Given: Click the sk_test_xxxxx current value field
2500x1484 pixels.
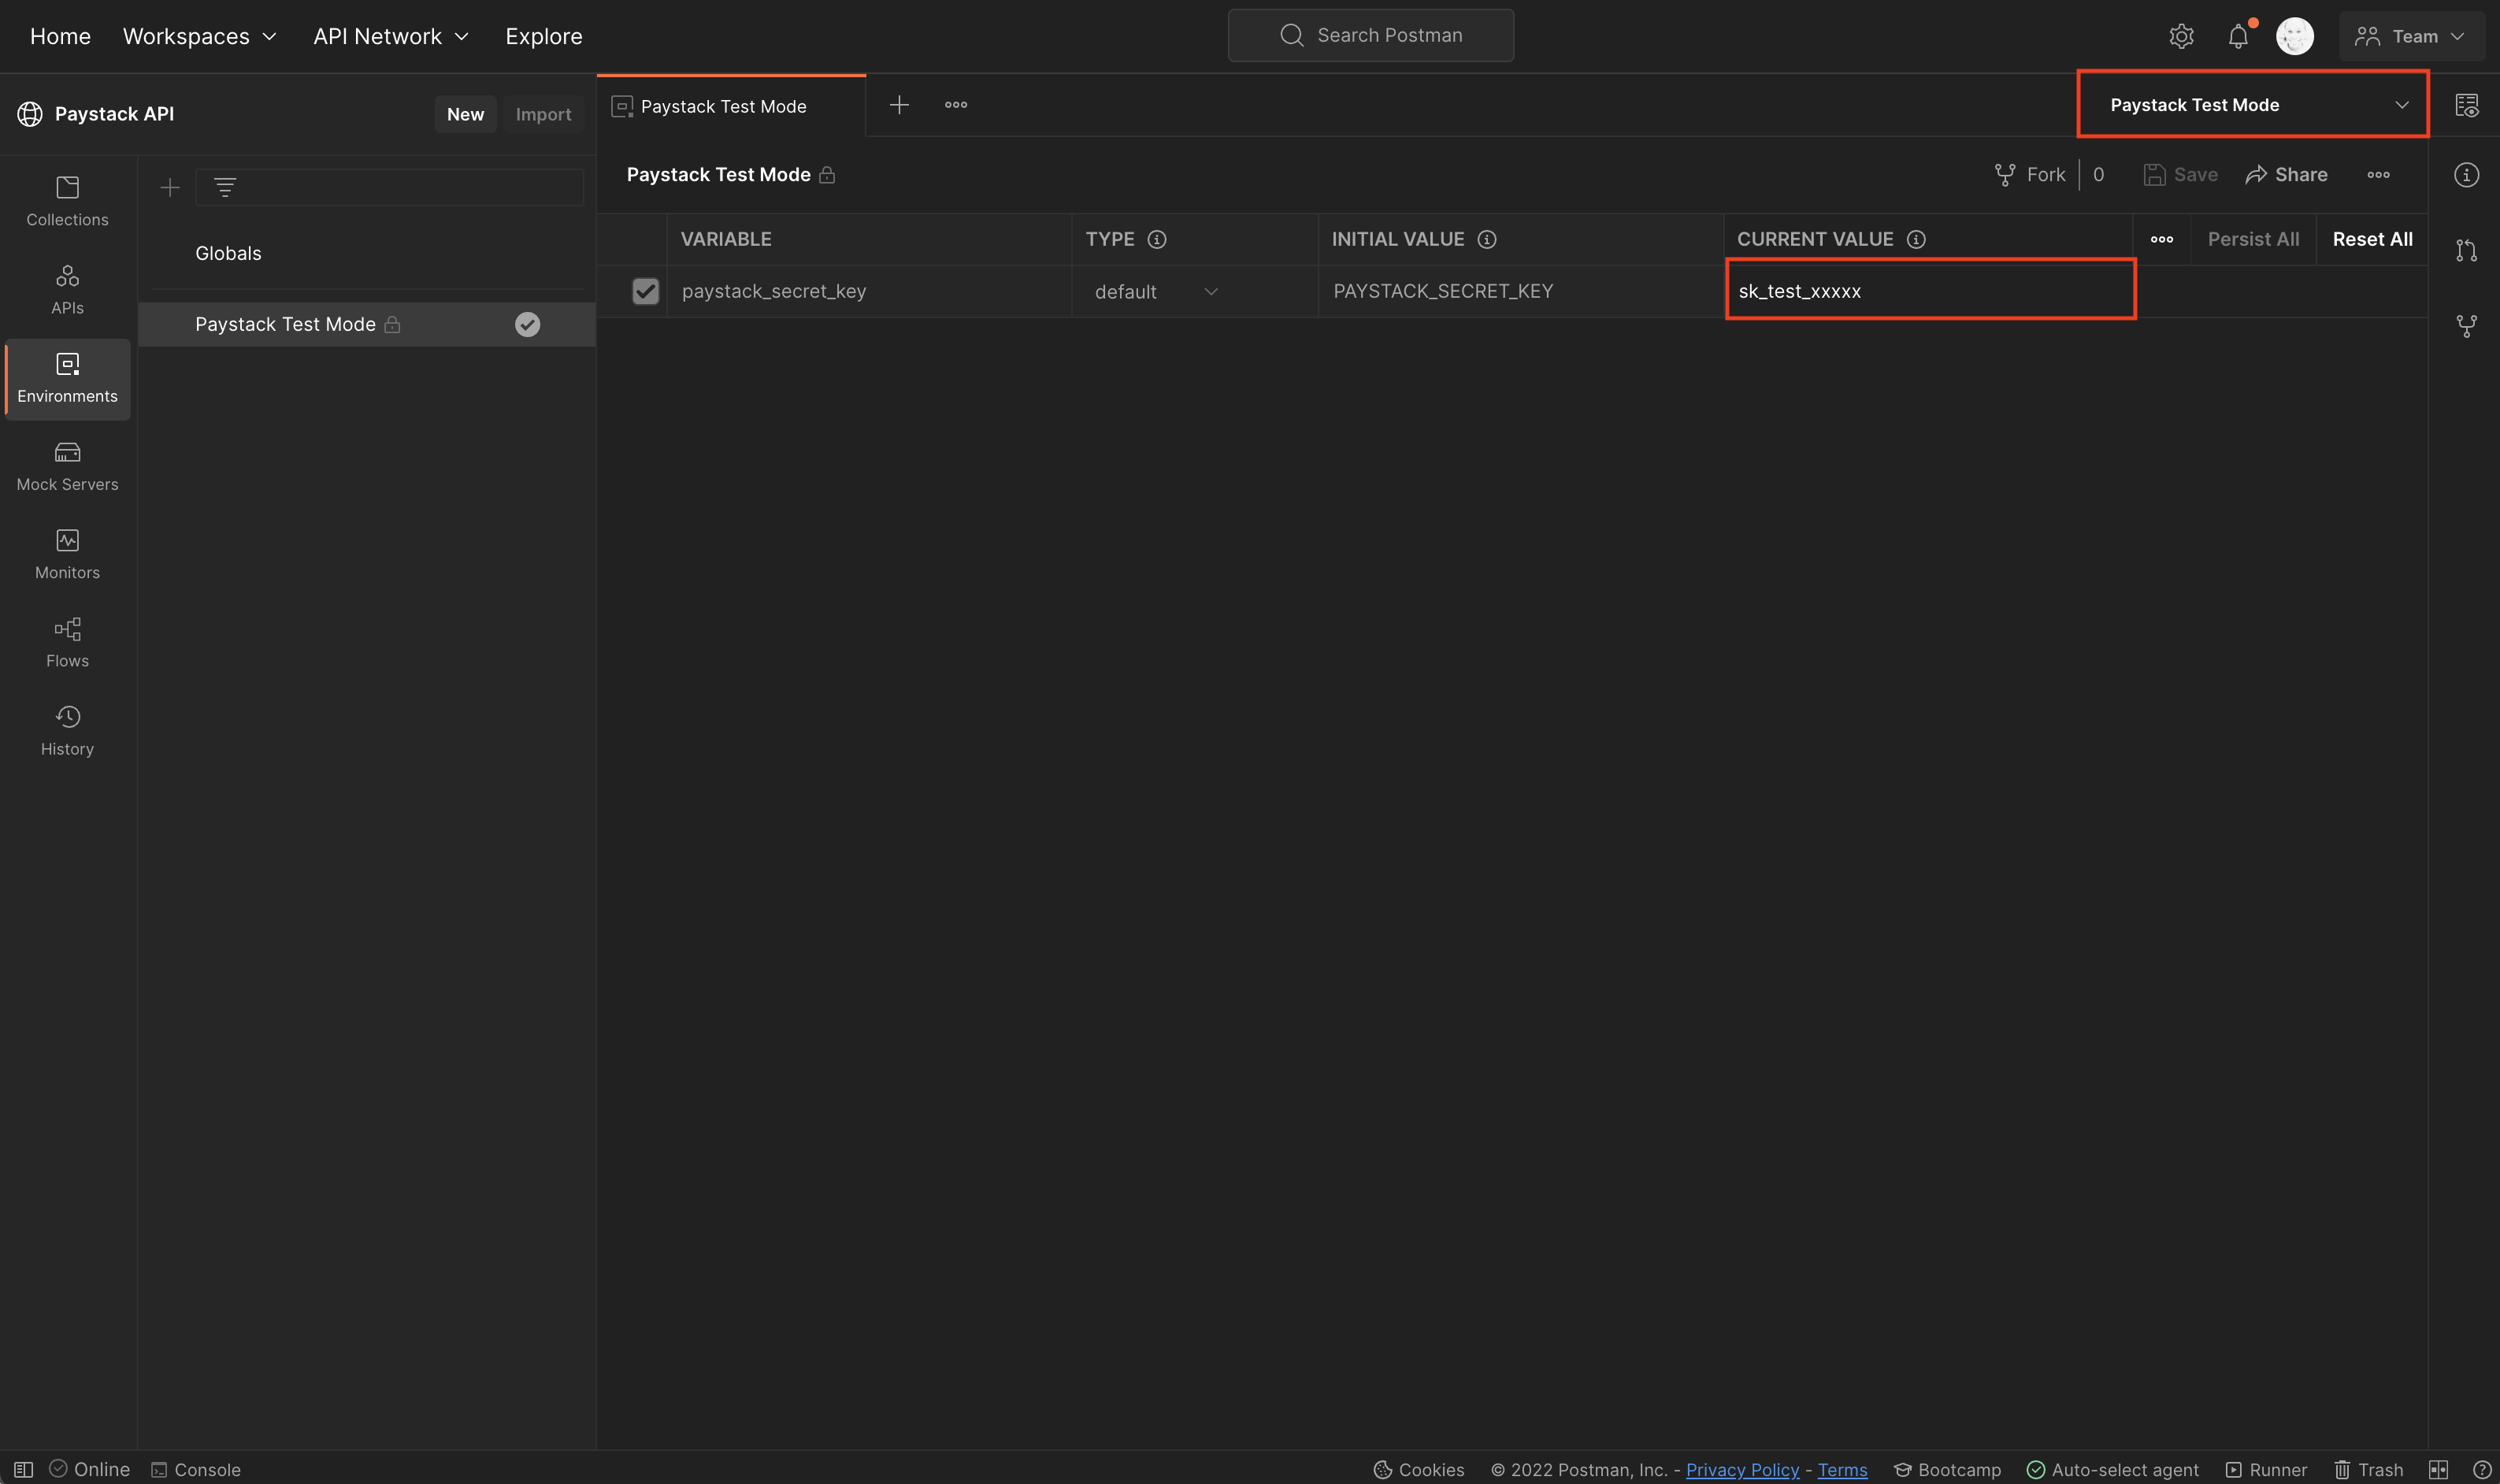Looking at the screenshot, I should click(1930, 290).
